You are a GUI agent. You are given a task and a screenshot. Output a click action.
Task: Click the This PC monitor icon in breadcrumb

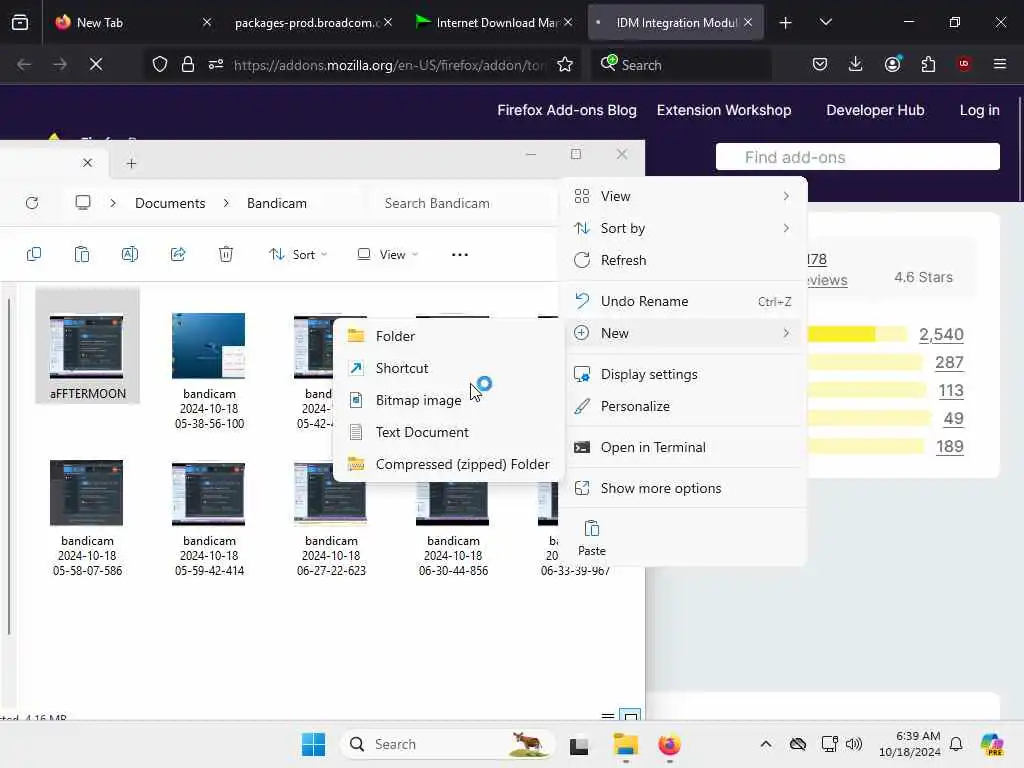click(83, 202)
